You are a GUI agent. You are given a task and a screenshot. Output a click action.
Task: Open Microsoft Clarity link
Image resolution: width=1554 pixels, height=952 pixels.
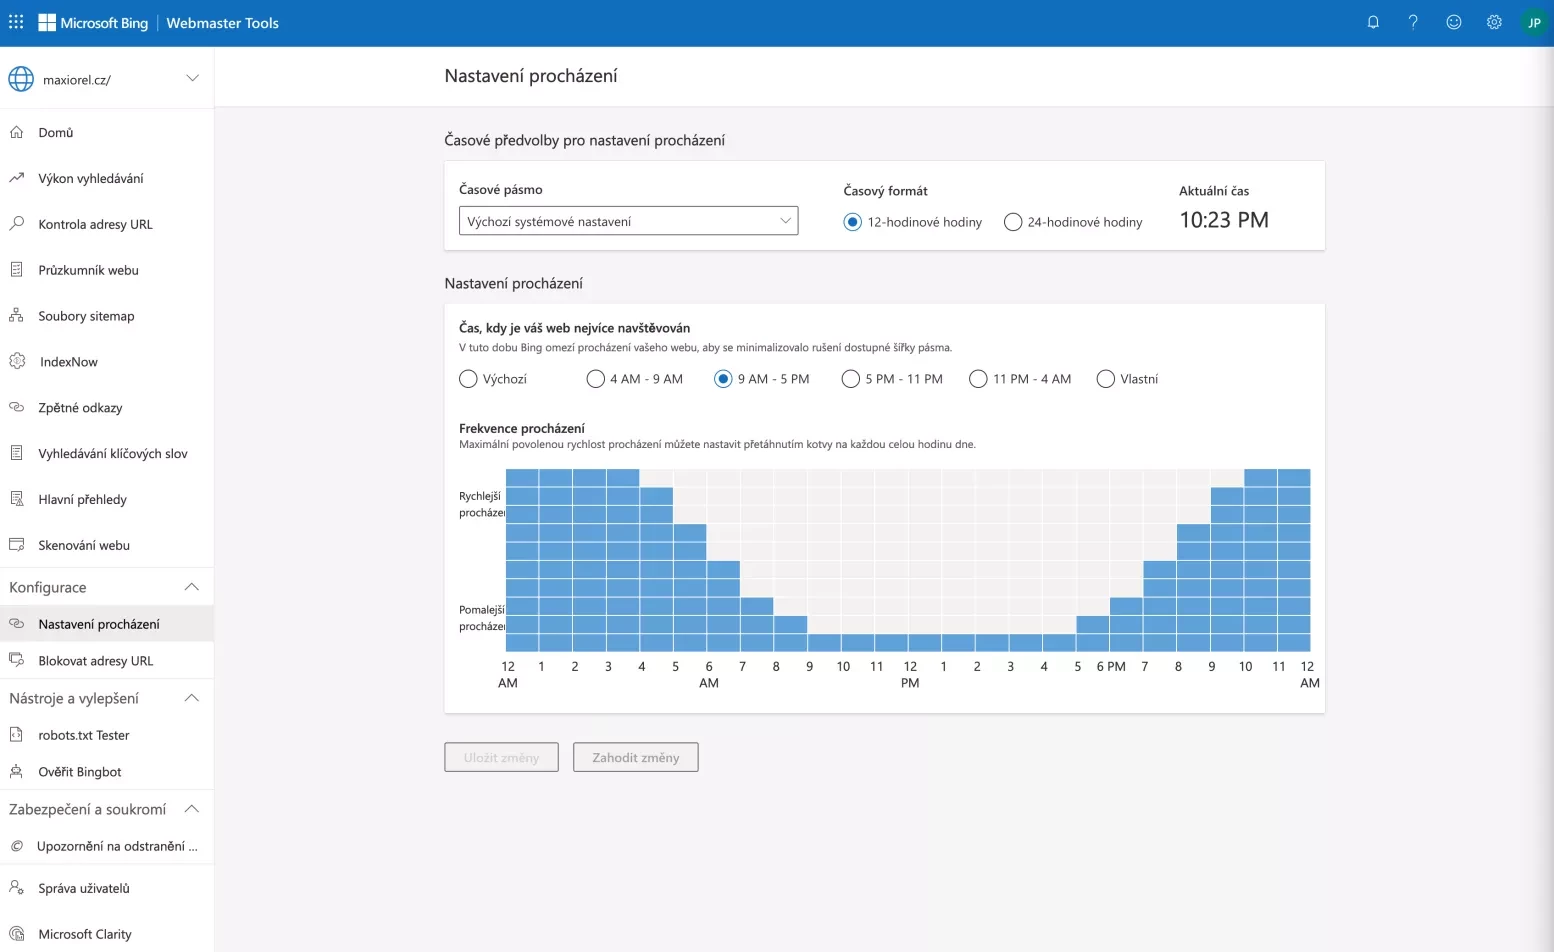[x=107, y=934]
